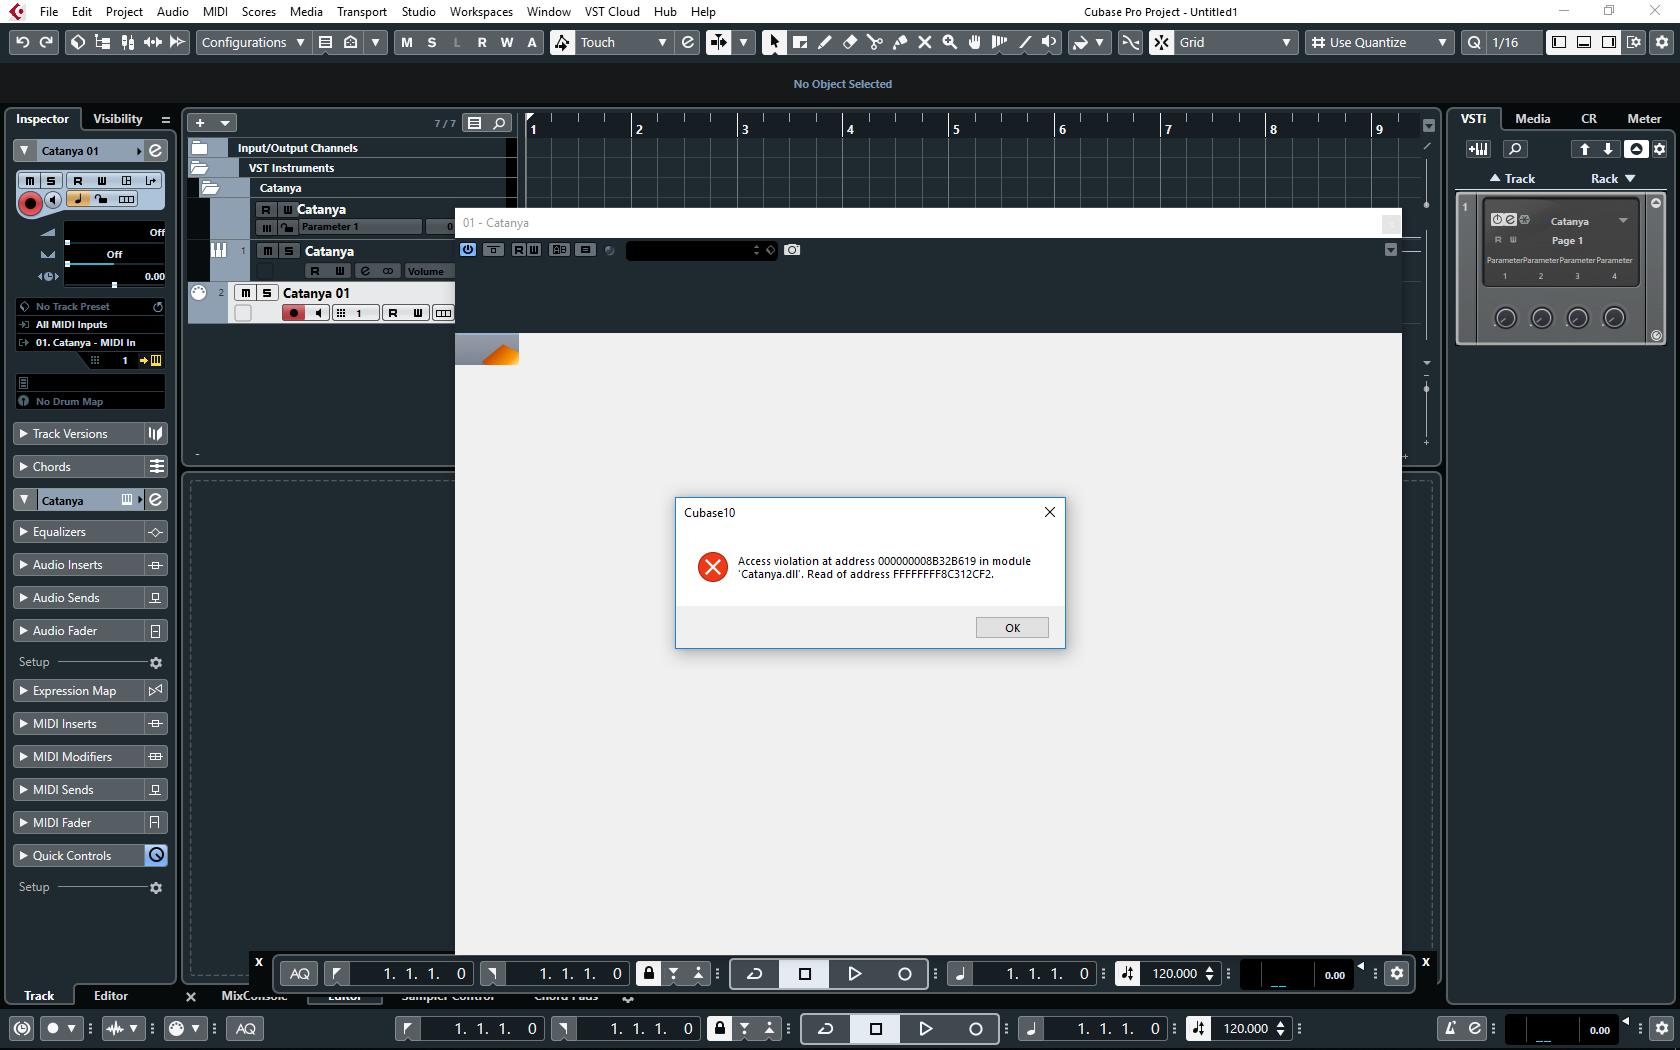The image size is (1680, 1050).
Task: Start playback in the floating transport
Action: [855, 974]
